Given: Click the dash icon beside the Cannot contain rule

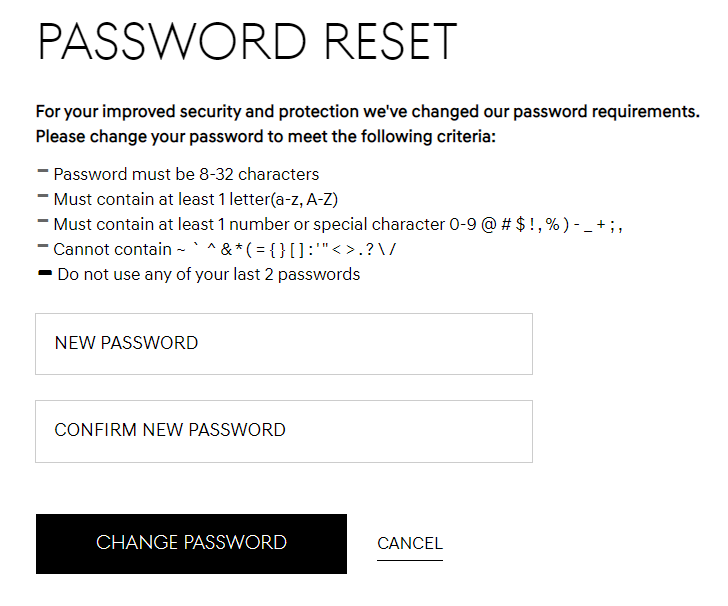Looking at the screenshot, I should click(x=42, y=247).
